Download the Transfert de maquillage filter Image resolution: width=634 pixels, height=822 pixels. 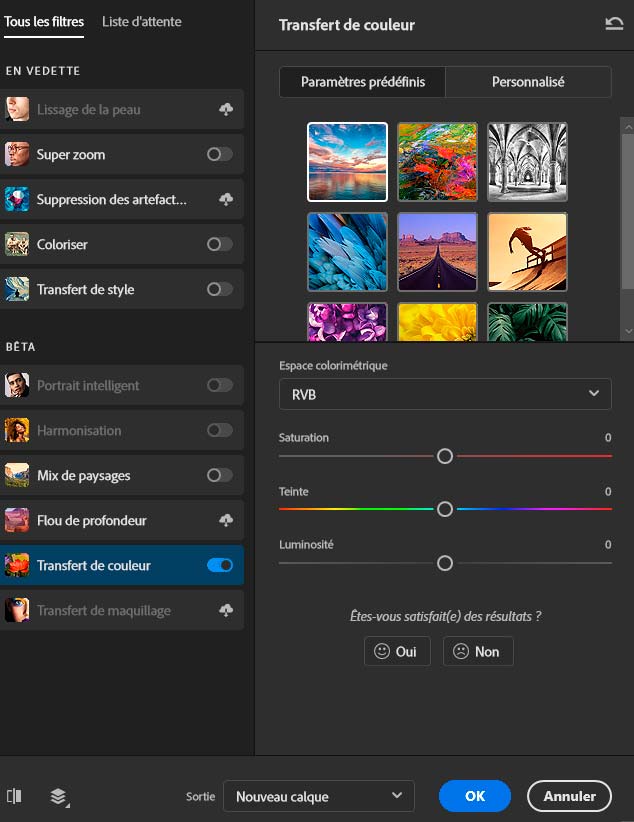tap(226, 611)
